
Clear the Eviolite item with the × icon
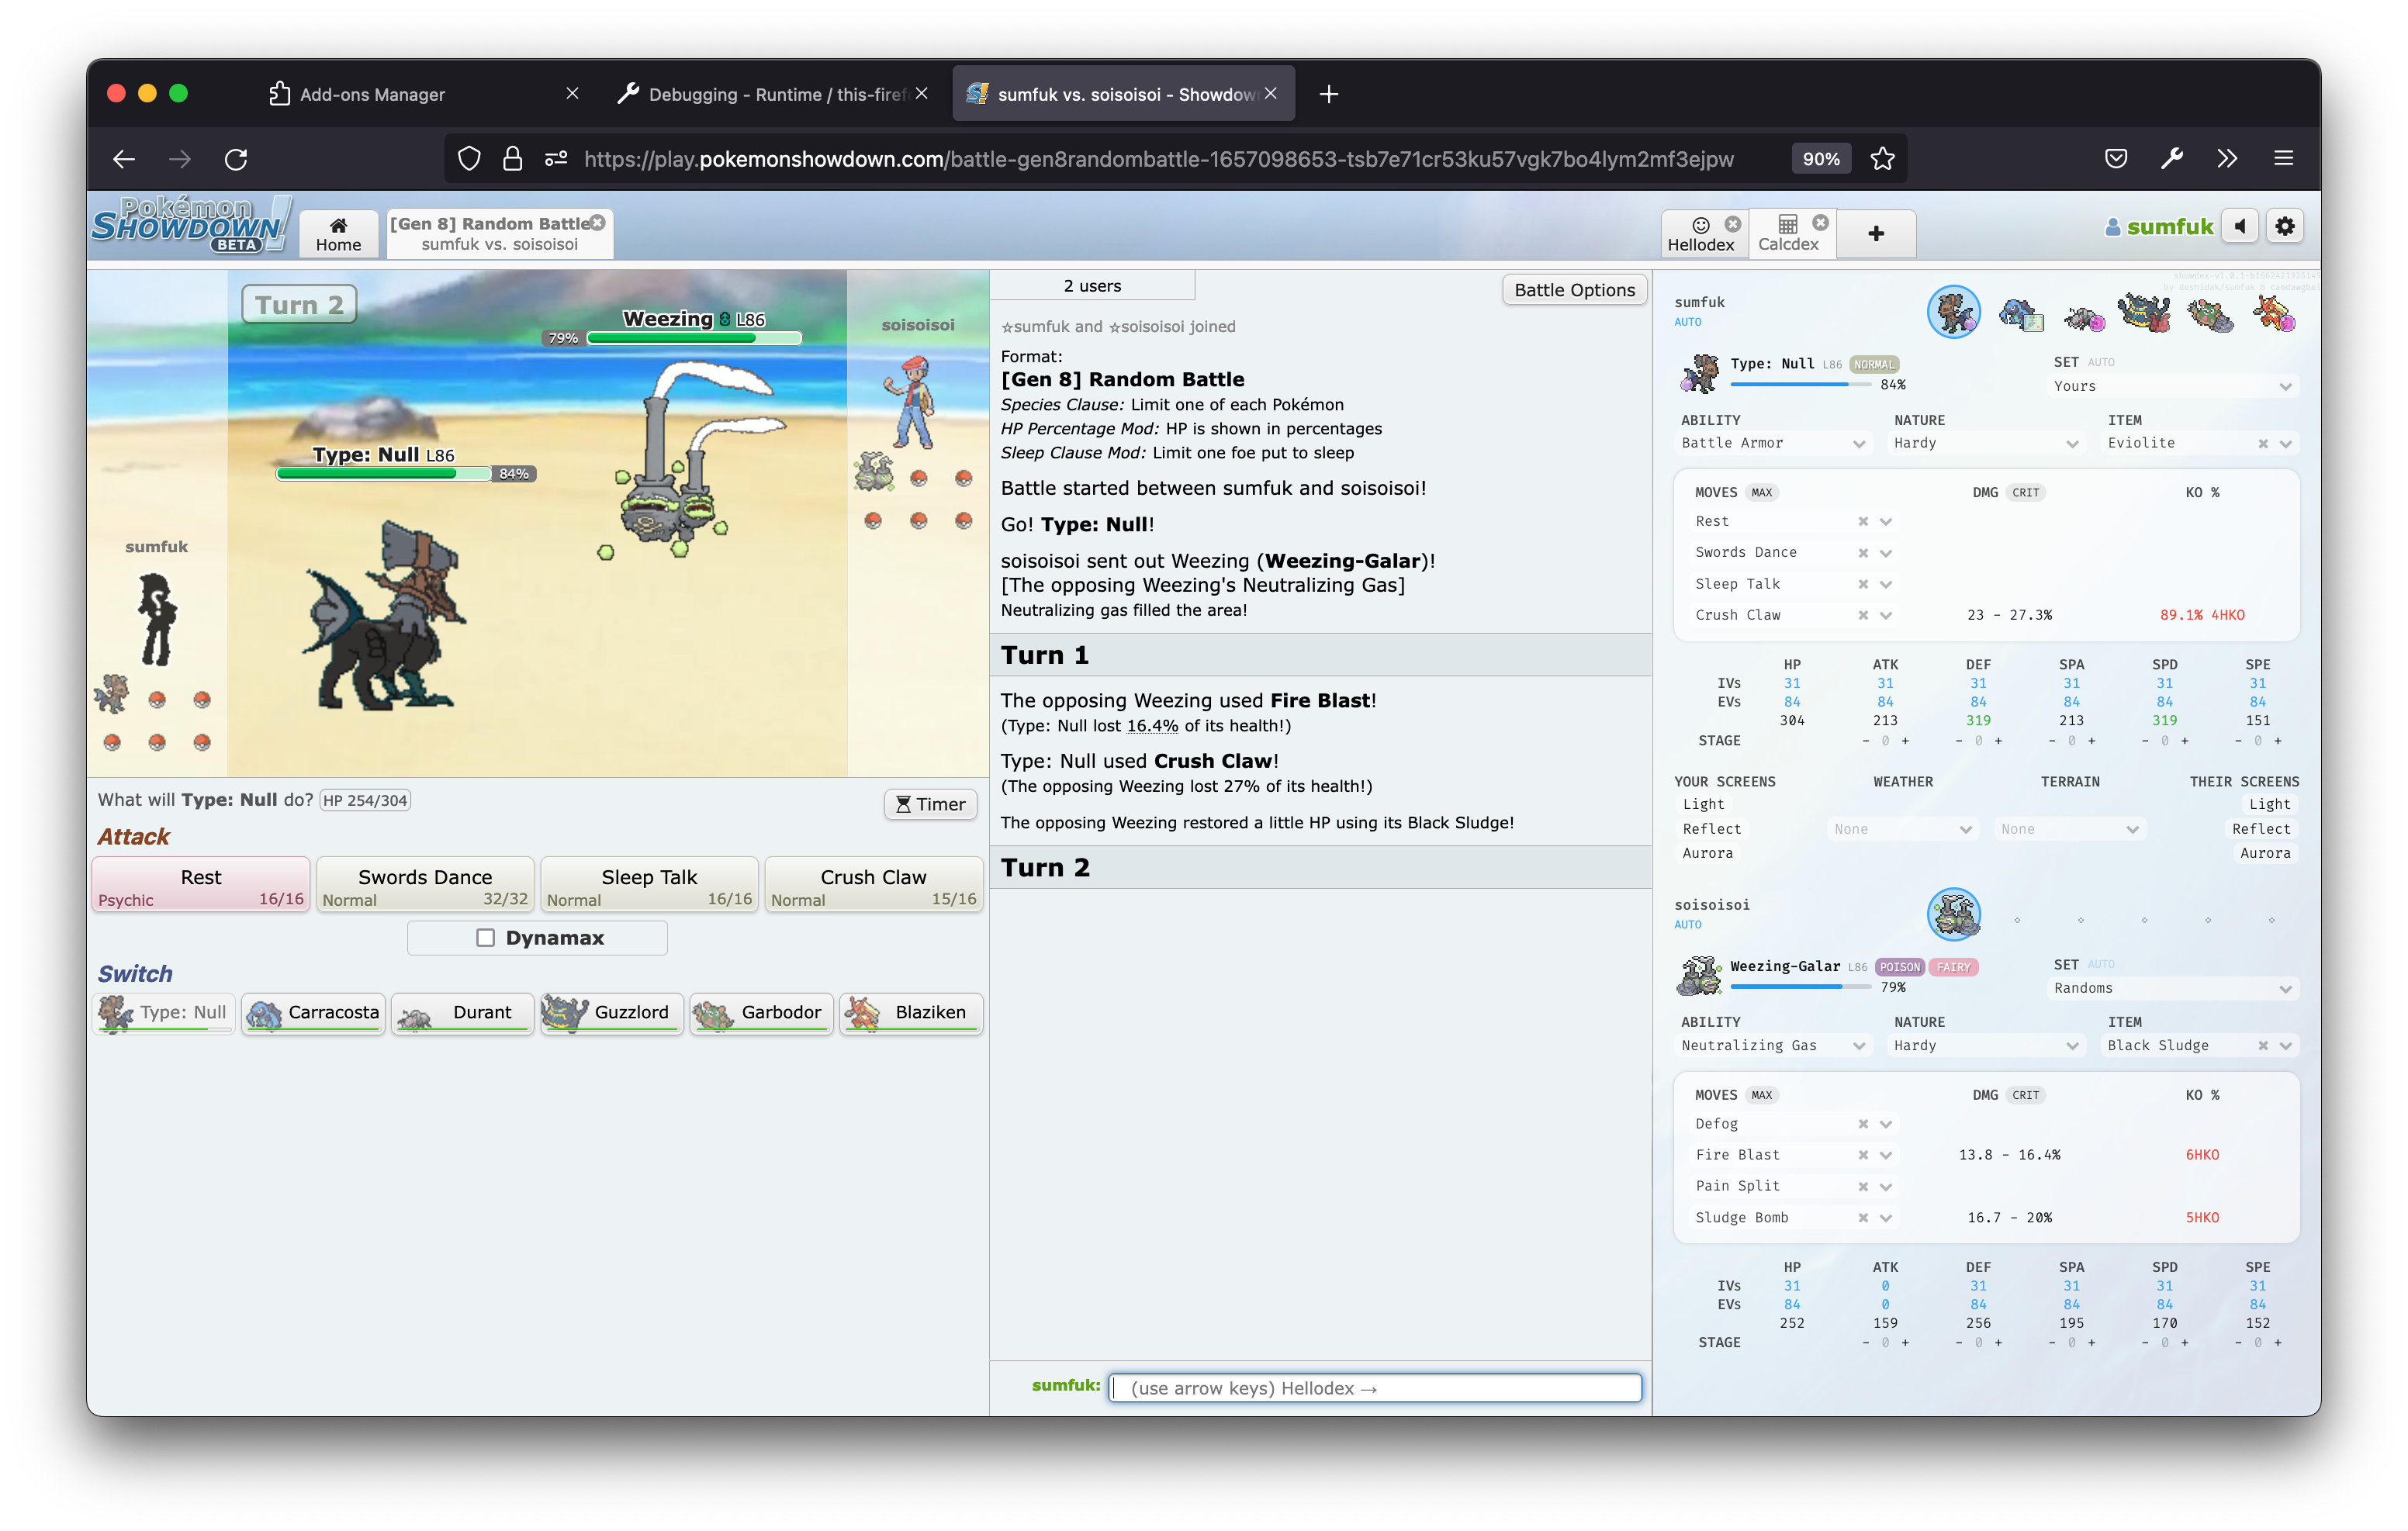2264,443
